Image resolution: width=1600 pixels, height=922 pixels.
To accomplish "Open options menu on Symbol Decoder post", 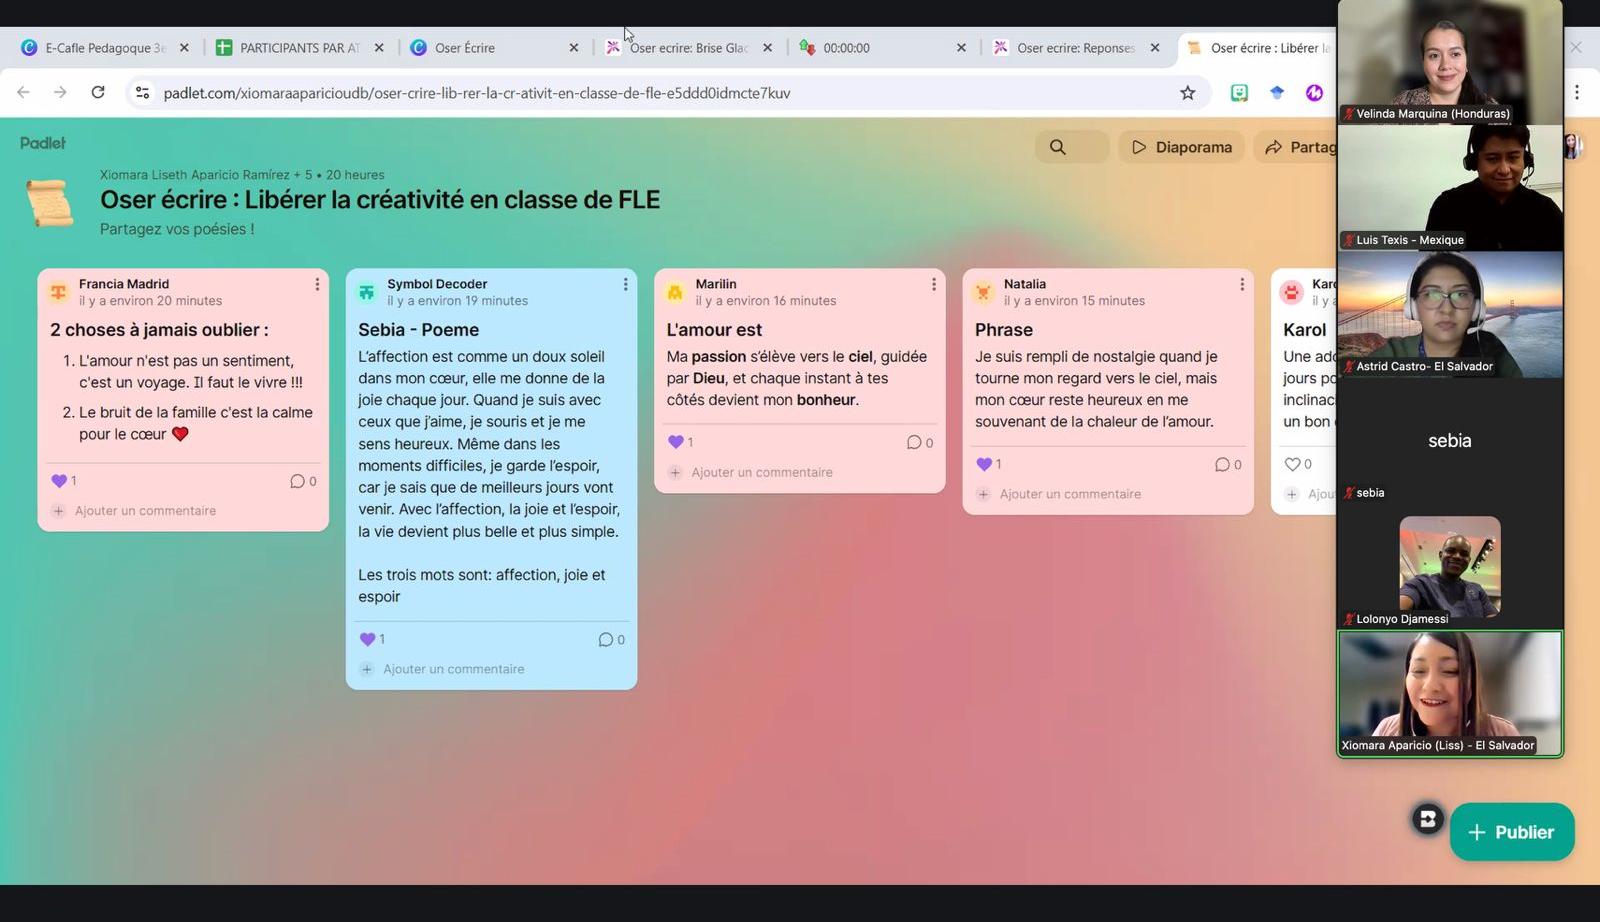I will (626, 284).
